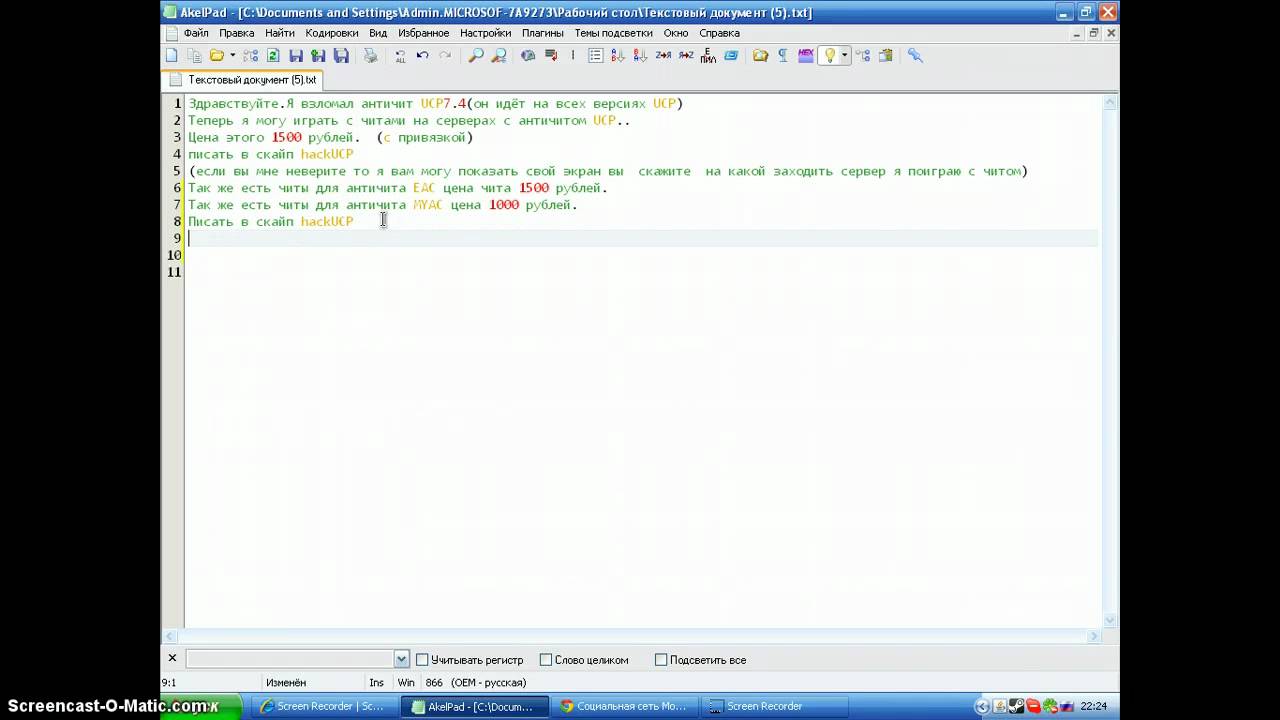Enable the Подсветить все checkbox
1280x720 pixels.
click(x=661, y=660)
